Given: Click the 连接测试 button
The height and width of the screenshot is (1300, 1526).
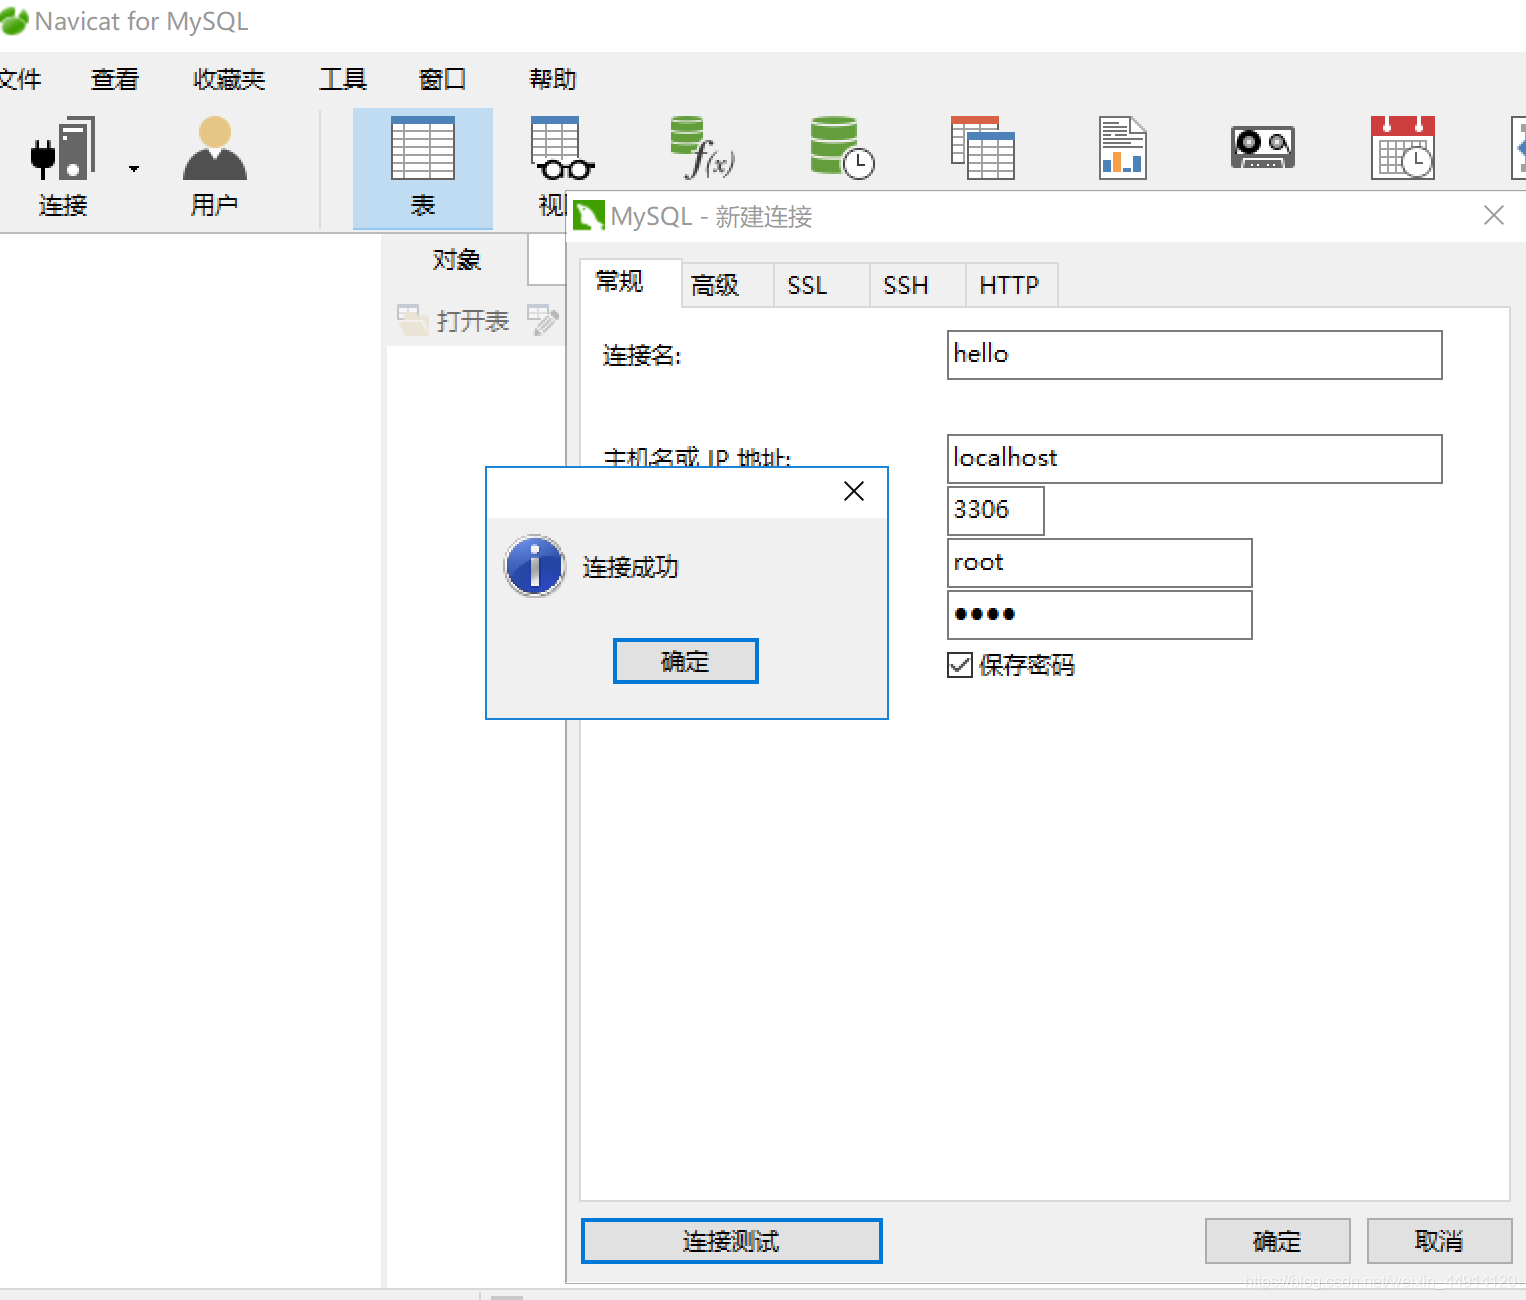Looking at the screenshot, I should click(x=731, y=1241).
